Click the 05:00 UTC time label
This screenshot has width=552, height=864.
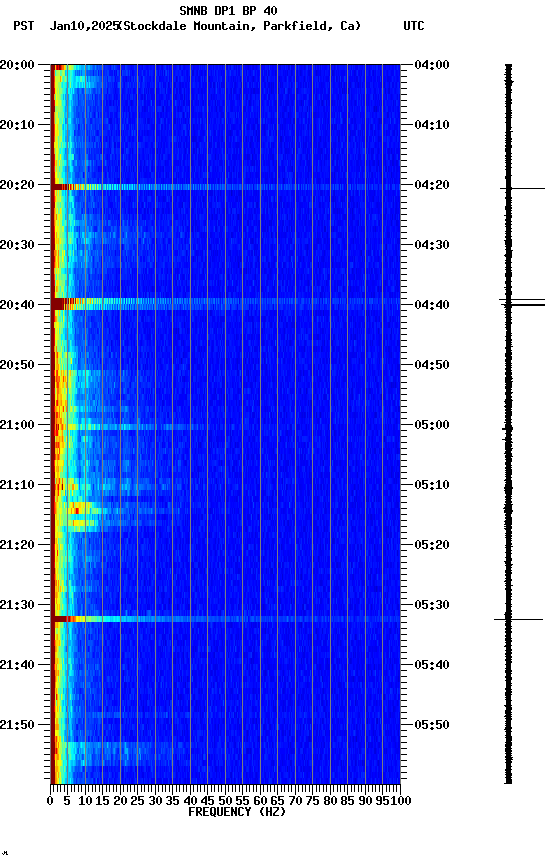click(x=432, y=425)
